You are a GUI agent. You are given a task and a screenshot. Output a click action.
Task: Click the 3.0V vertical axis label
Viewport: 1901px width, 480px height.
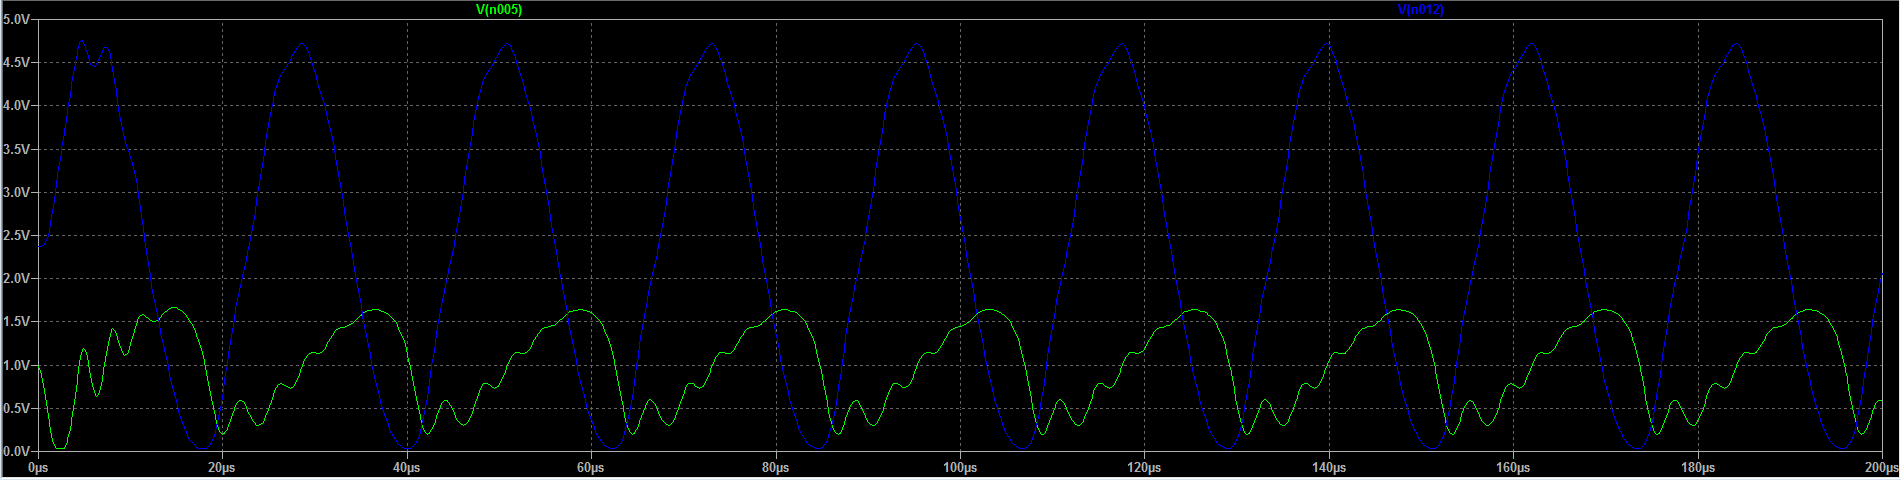[x=16, y=192]
